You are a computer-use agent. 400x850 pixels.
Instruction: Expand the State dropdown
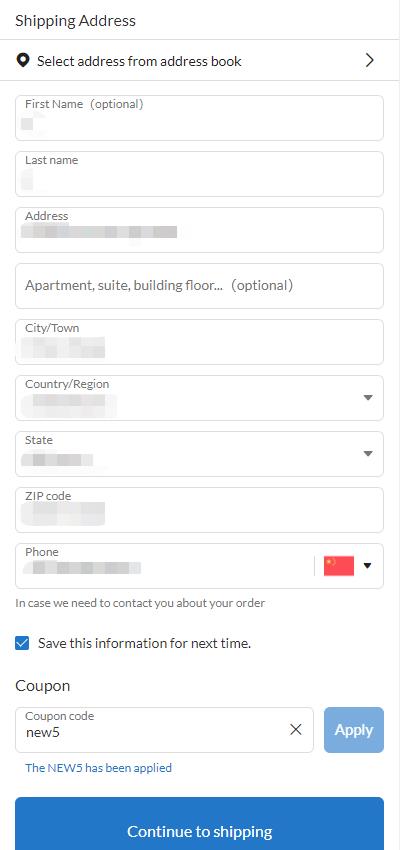pyautogui.click(x=368, y=453)
